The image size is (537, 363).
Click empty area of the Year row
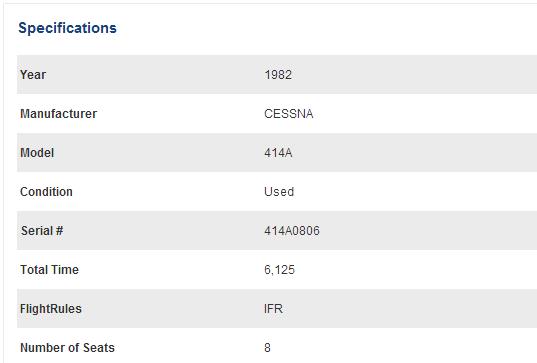pos(411,74)
